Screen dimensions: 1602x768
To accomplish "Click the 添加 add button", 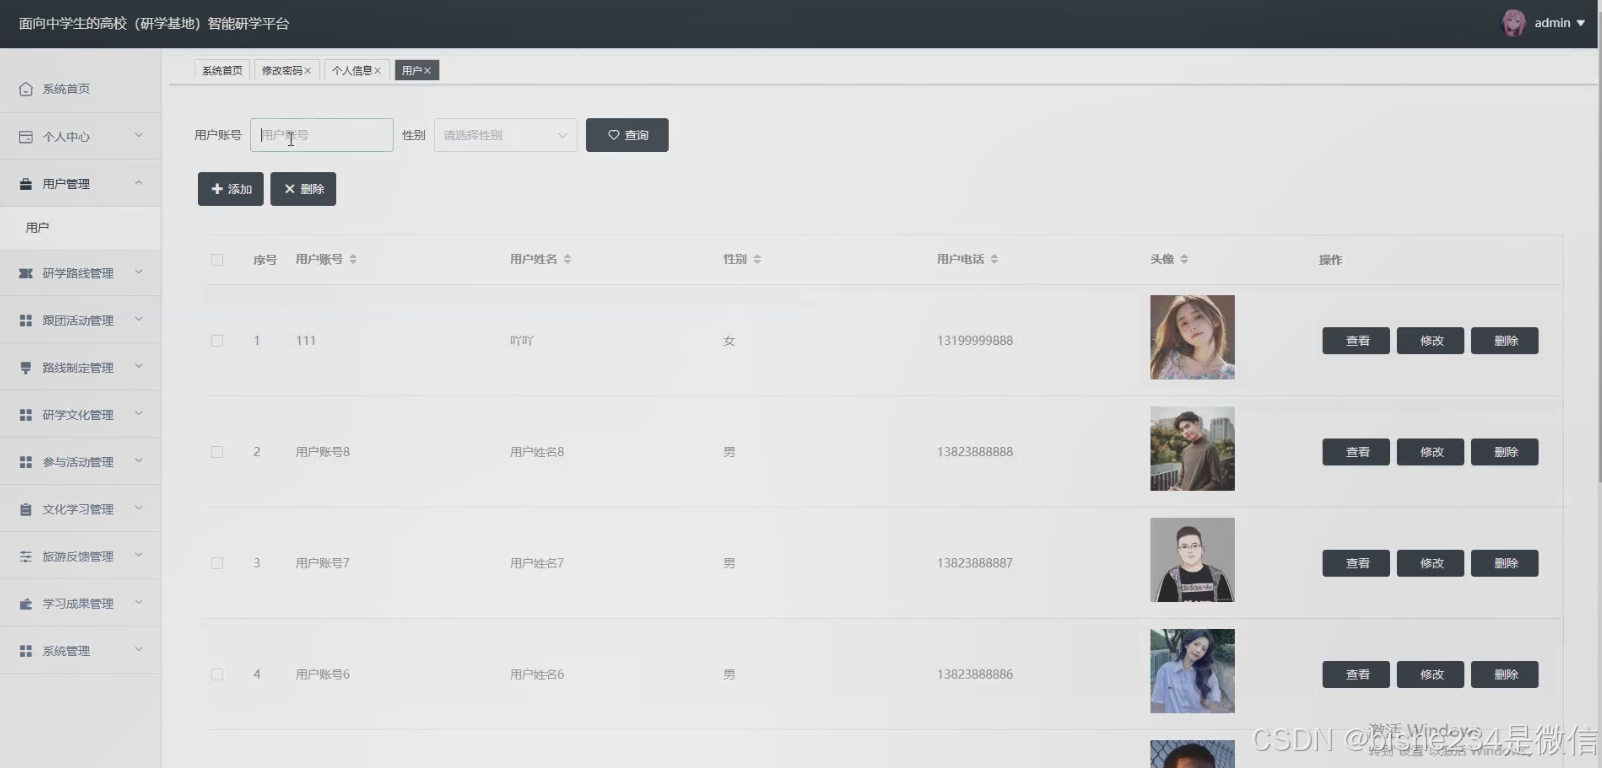I will [x=231, y=189].
